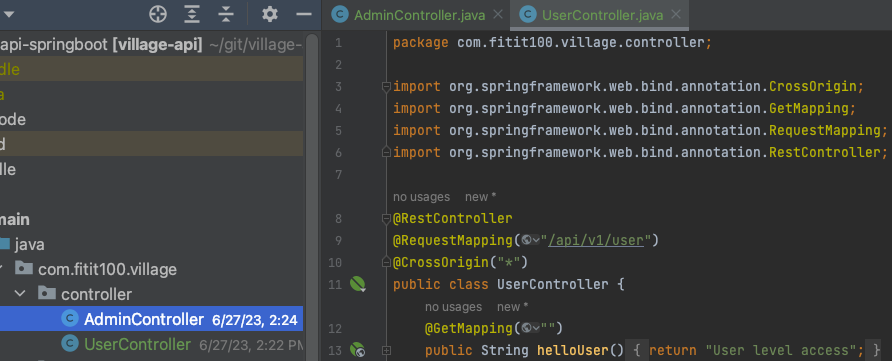Collapse the controller folder in project tree
The width and height of the screenshot is (892, 361).
20,294
